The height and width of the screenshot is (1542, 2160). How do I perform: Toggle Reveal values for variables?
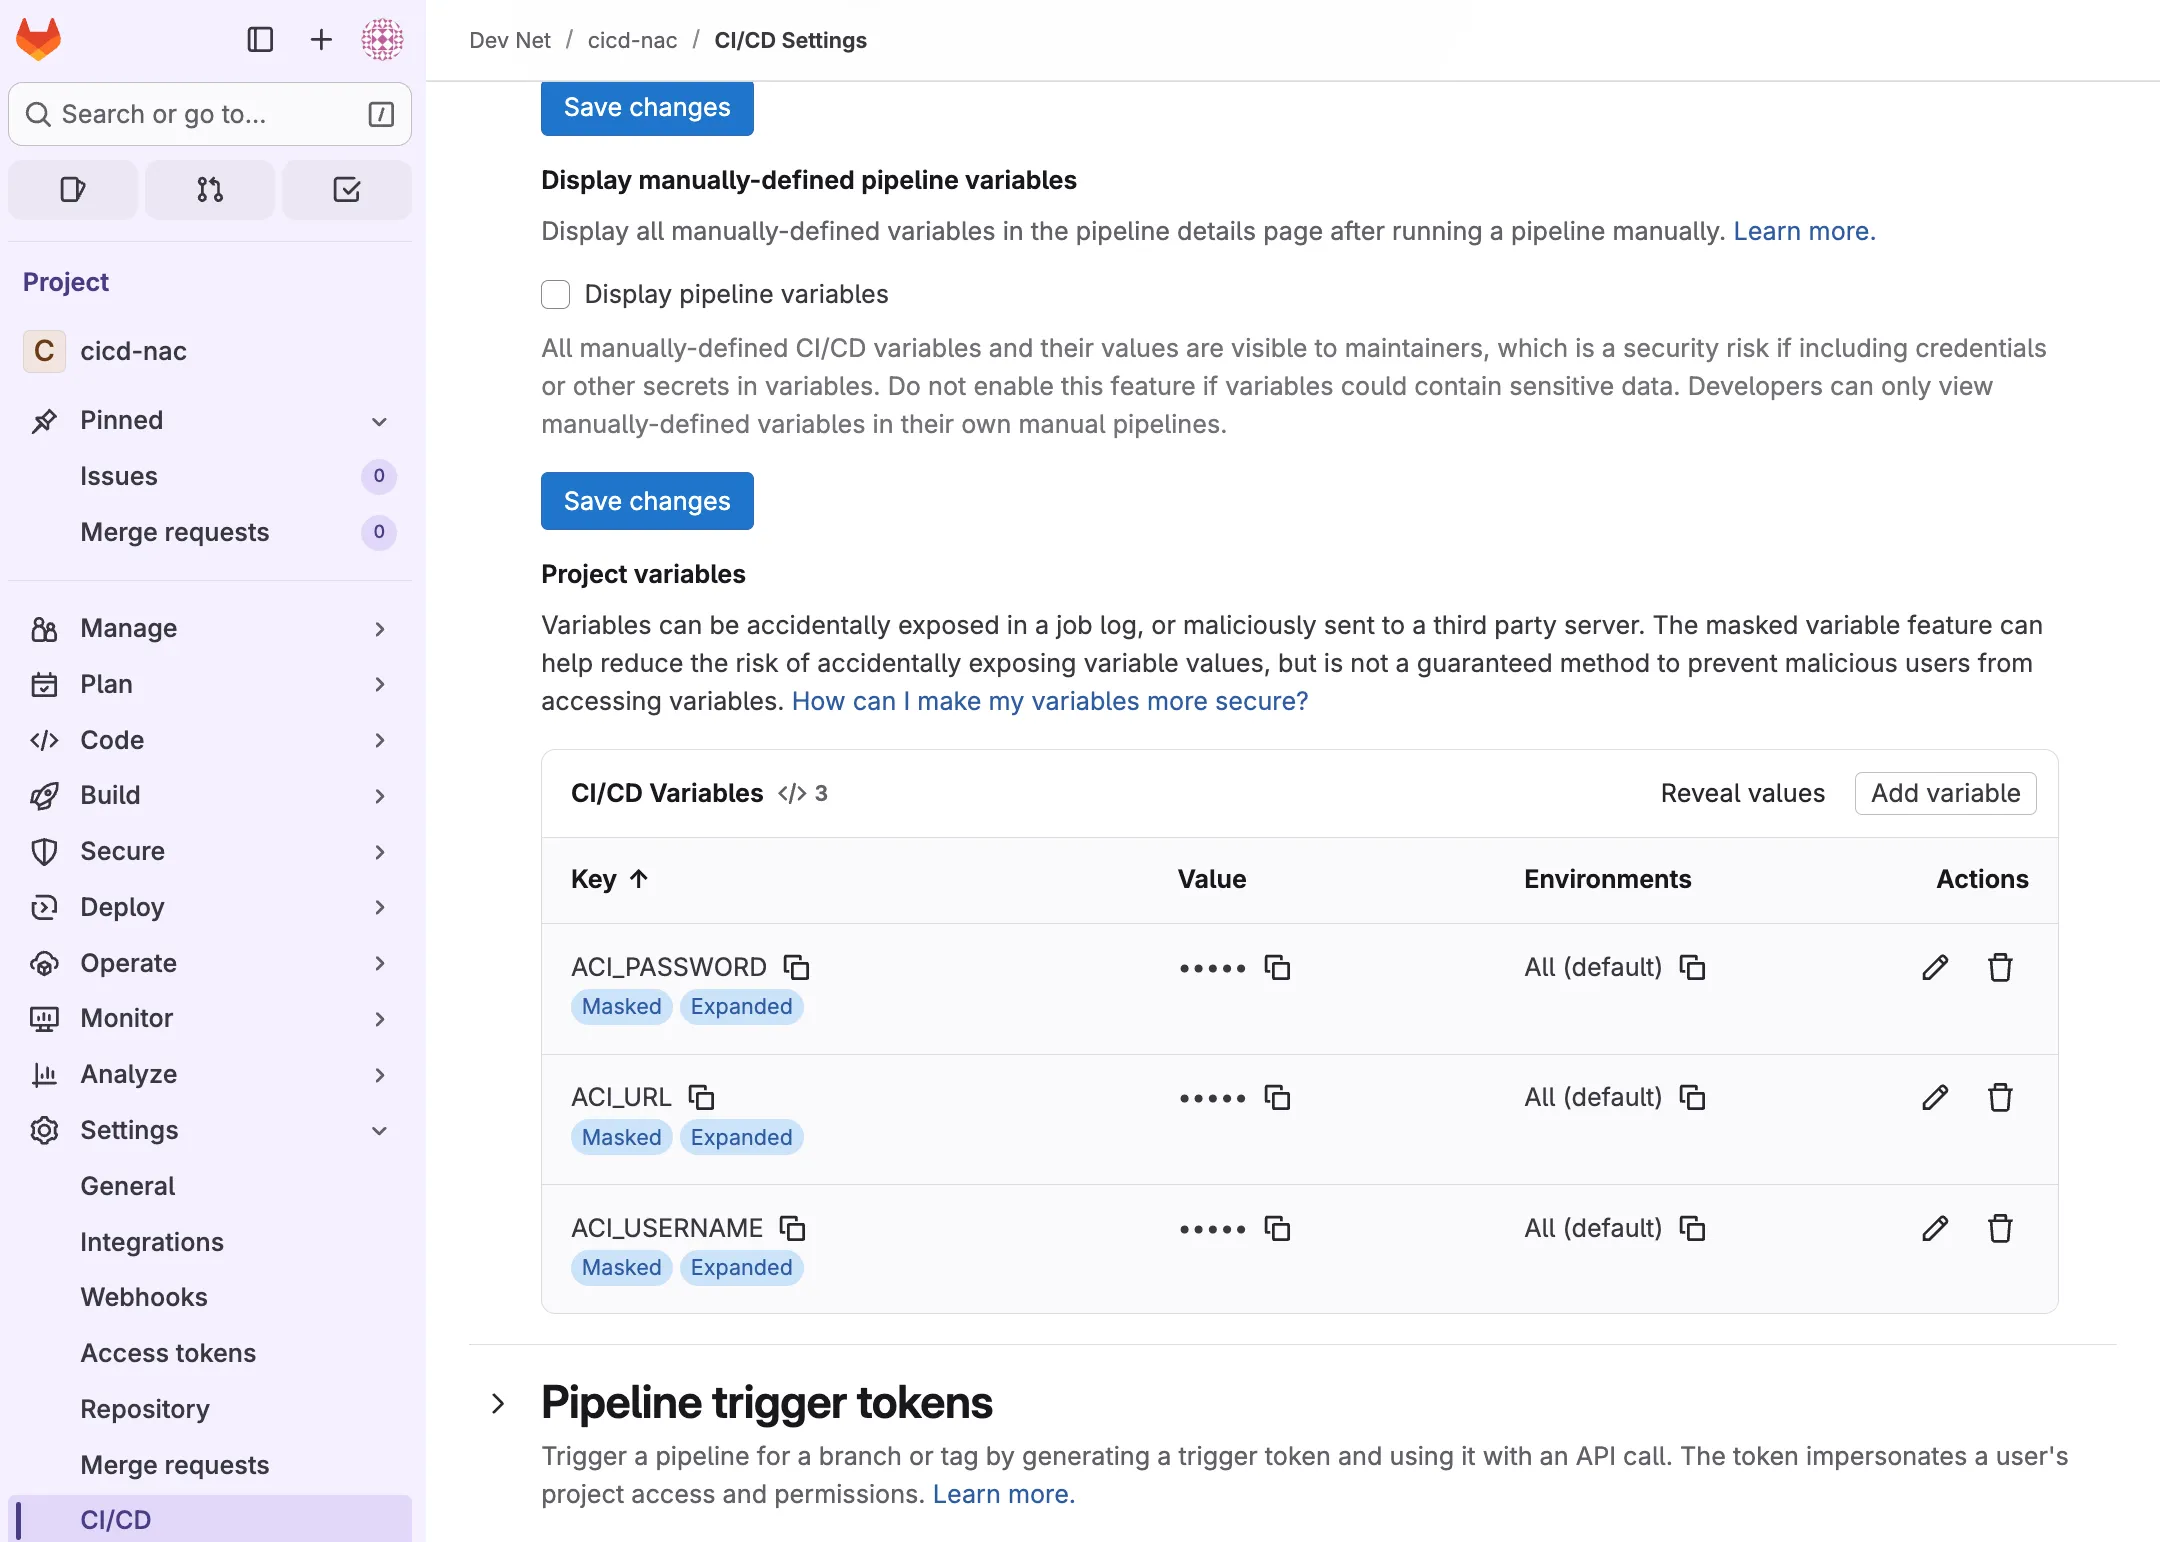click(x=1742, y=793)
